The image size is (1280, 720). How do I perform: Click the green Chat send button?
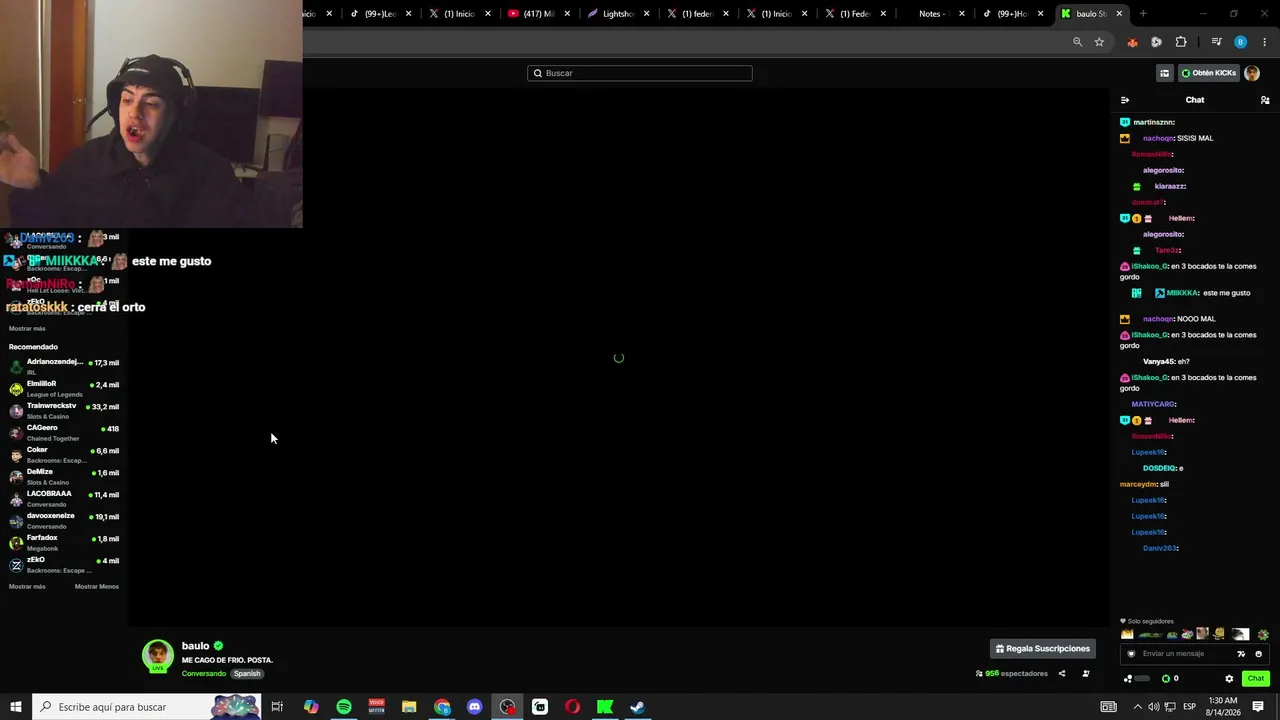(1256, 678)
